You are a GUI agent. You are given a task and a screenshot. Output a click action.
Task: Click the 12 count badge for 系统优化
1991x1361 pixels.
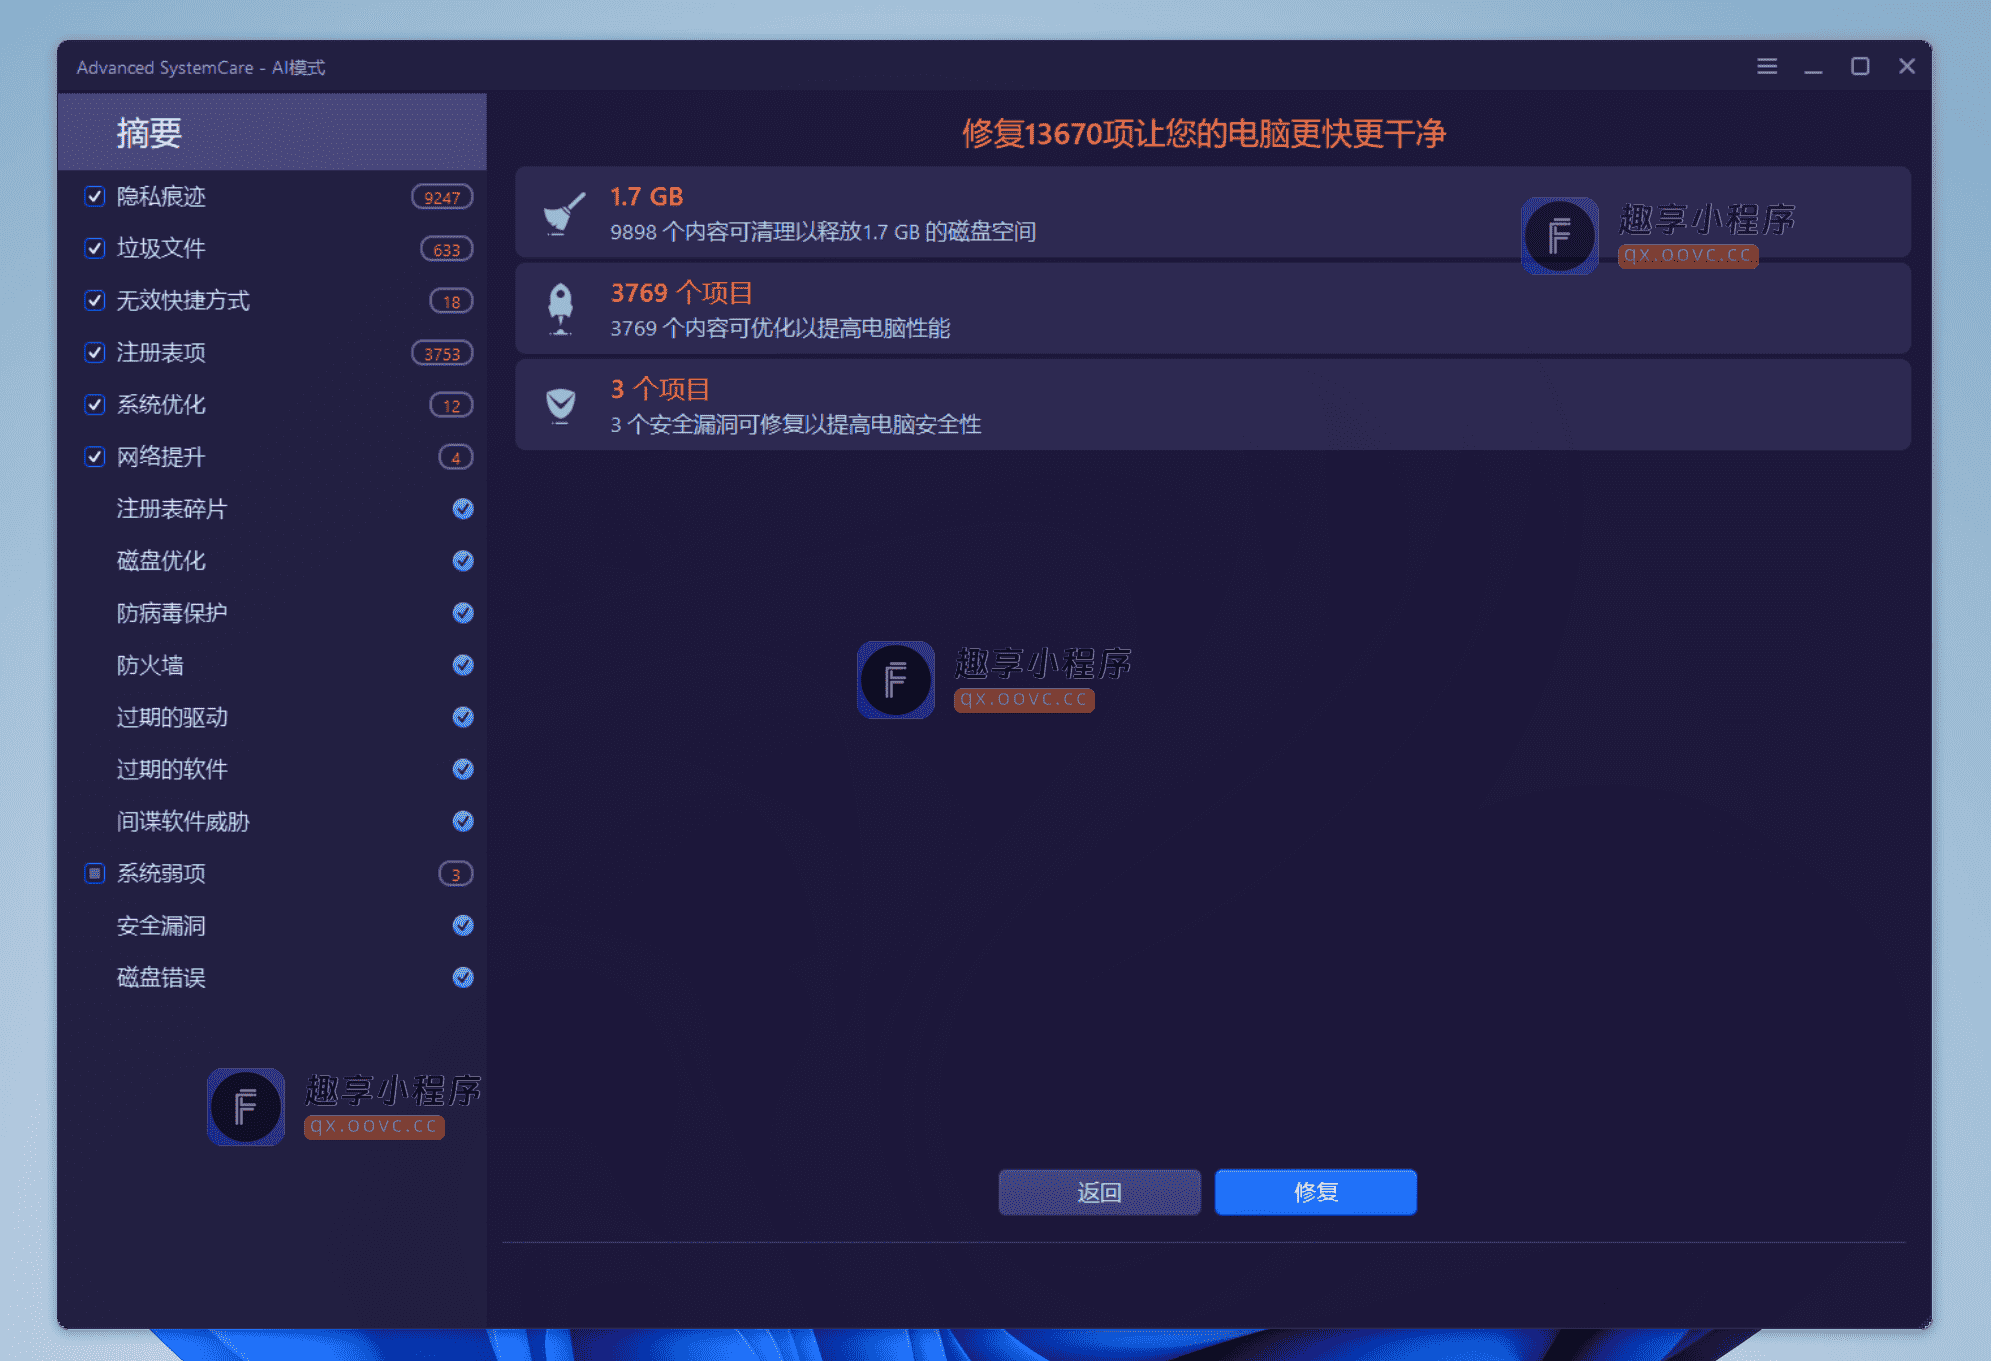click(x=451, y=405)
